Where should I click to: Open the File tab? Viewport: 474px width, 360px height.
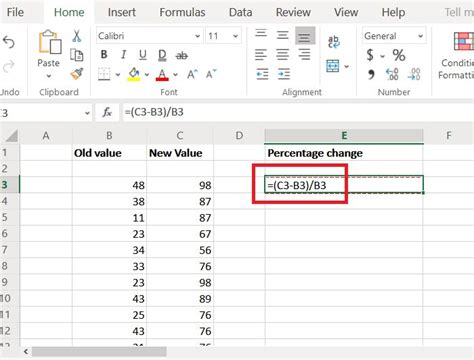[15, 12]
